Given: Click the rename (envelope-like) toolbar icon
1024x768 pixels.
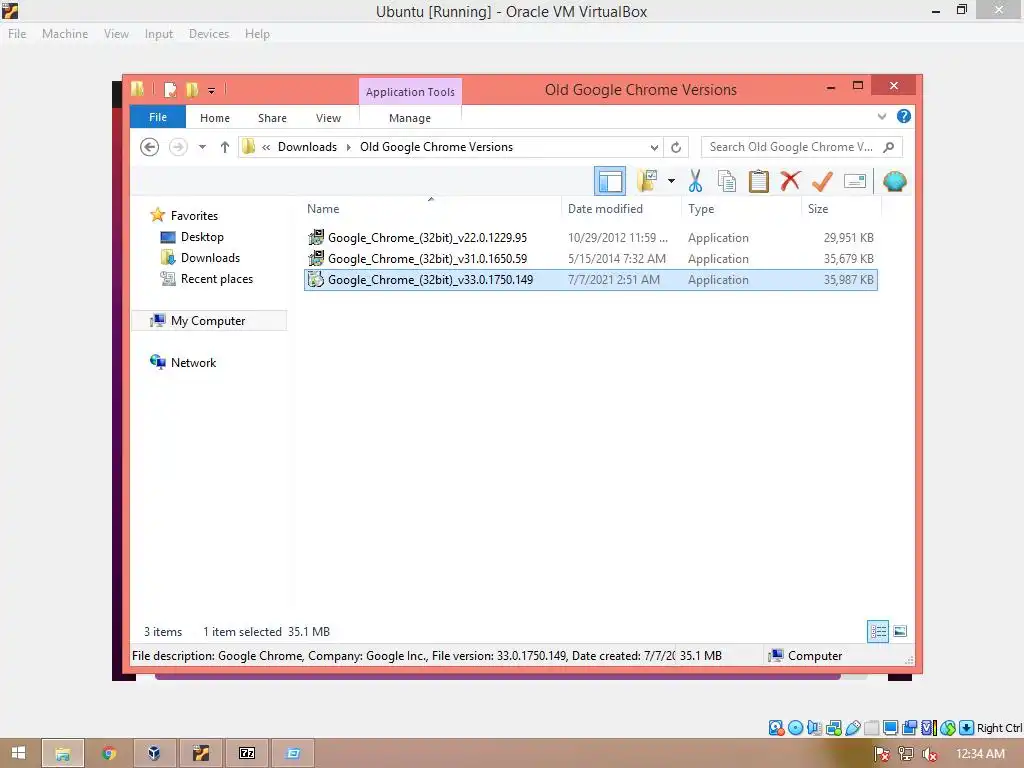Looking at the screenshot, I should click(854, 181).
